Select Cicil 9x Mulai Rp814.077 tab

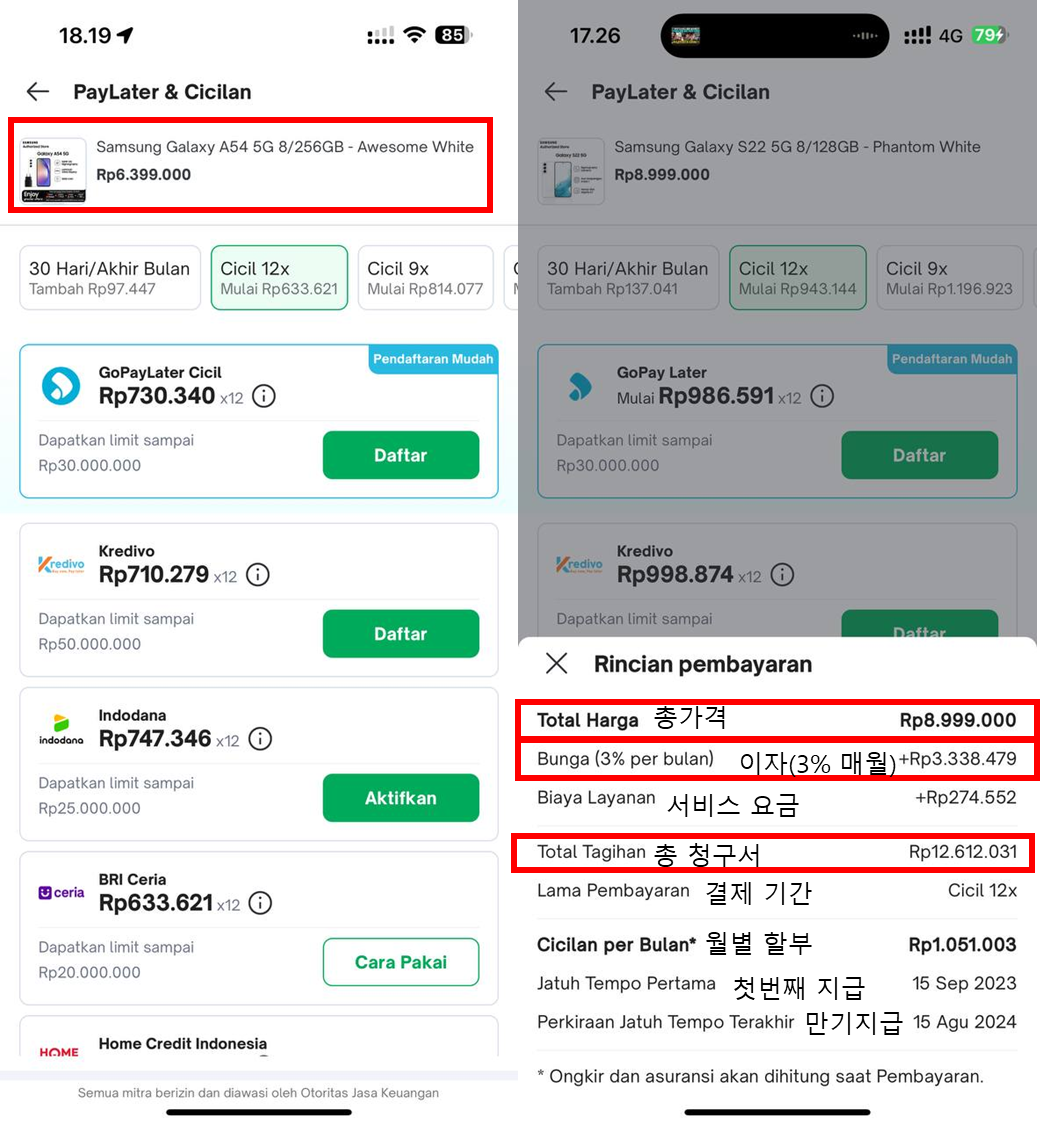point(425,278)
